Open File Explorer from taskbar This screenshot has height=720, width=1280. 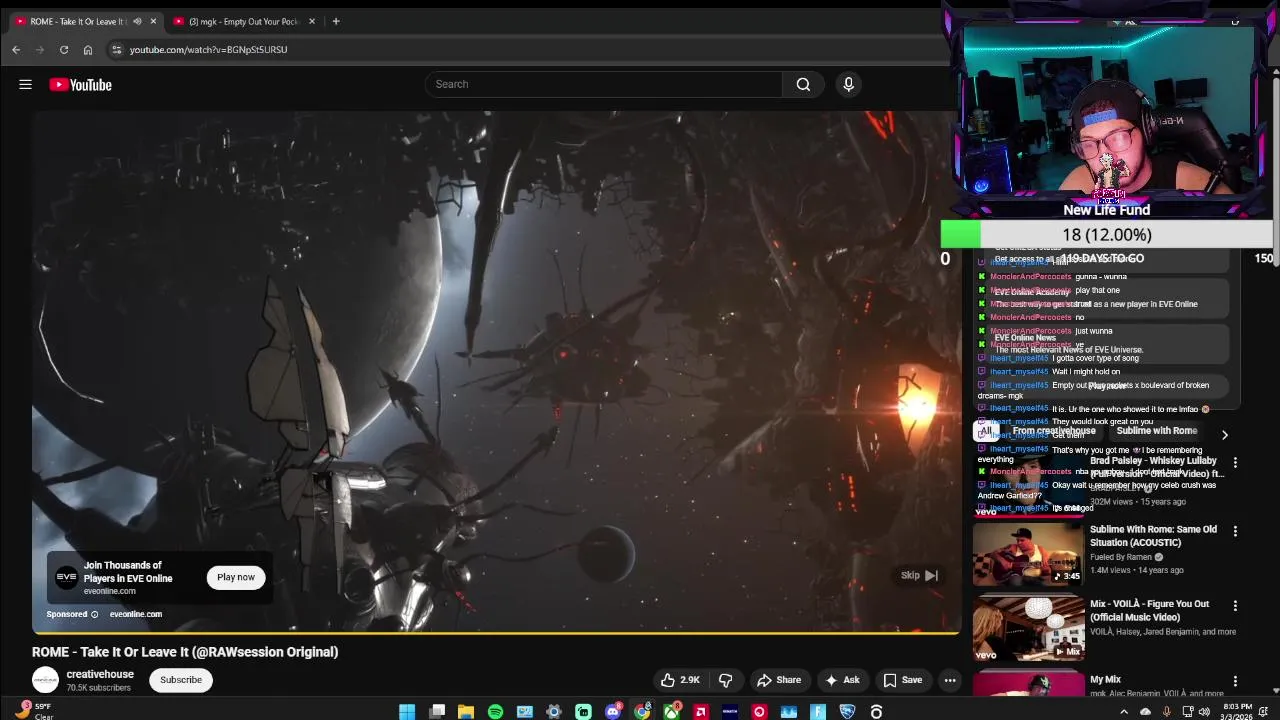[466, 712]
